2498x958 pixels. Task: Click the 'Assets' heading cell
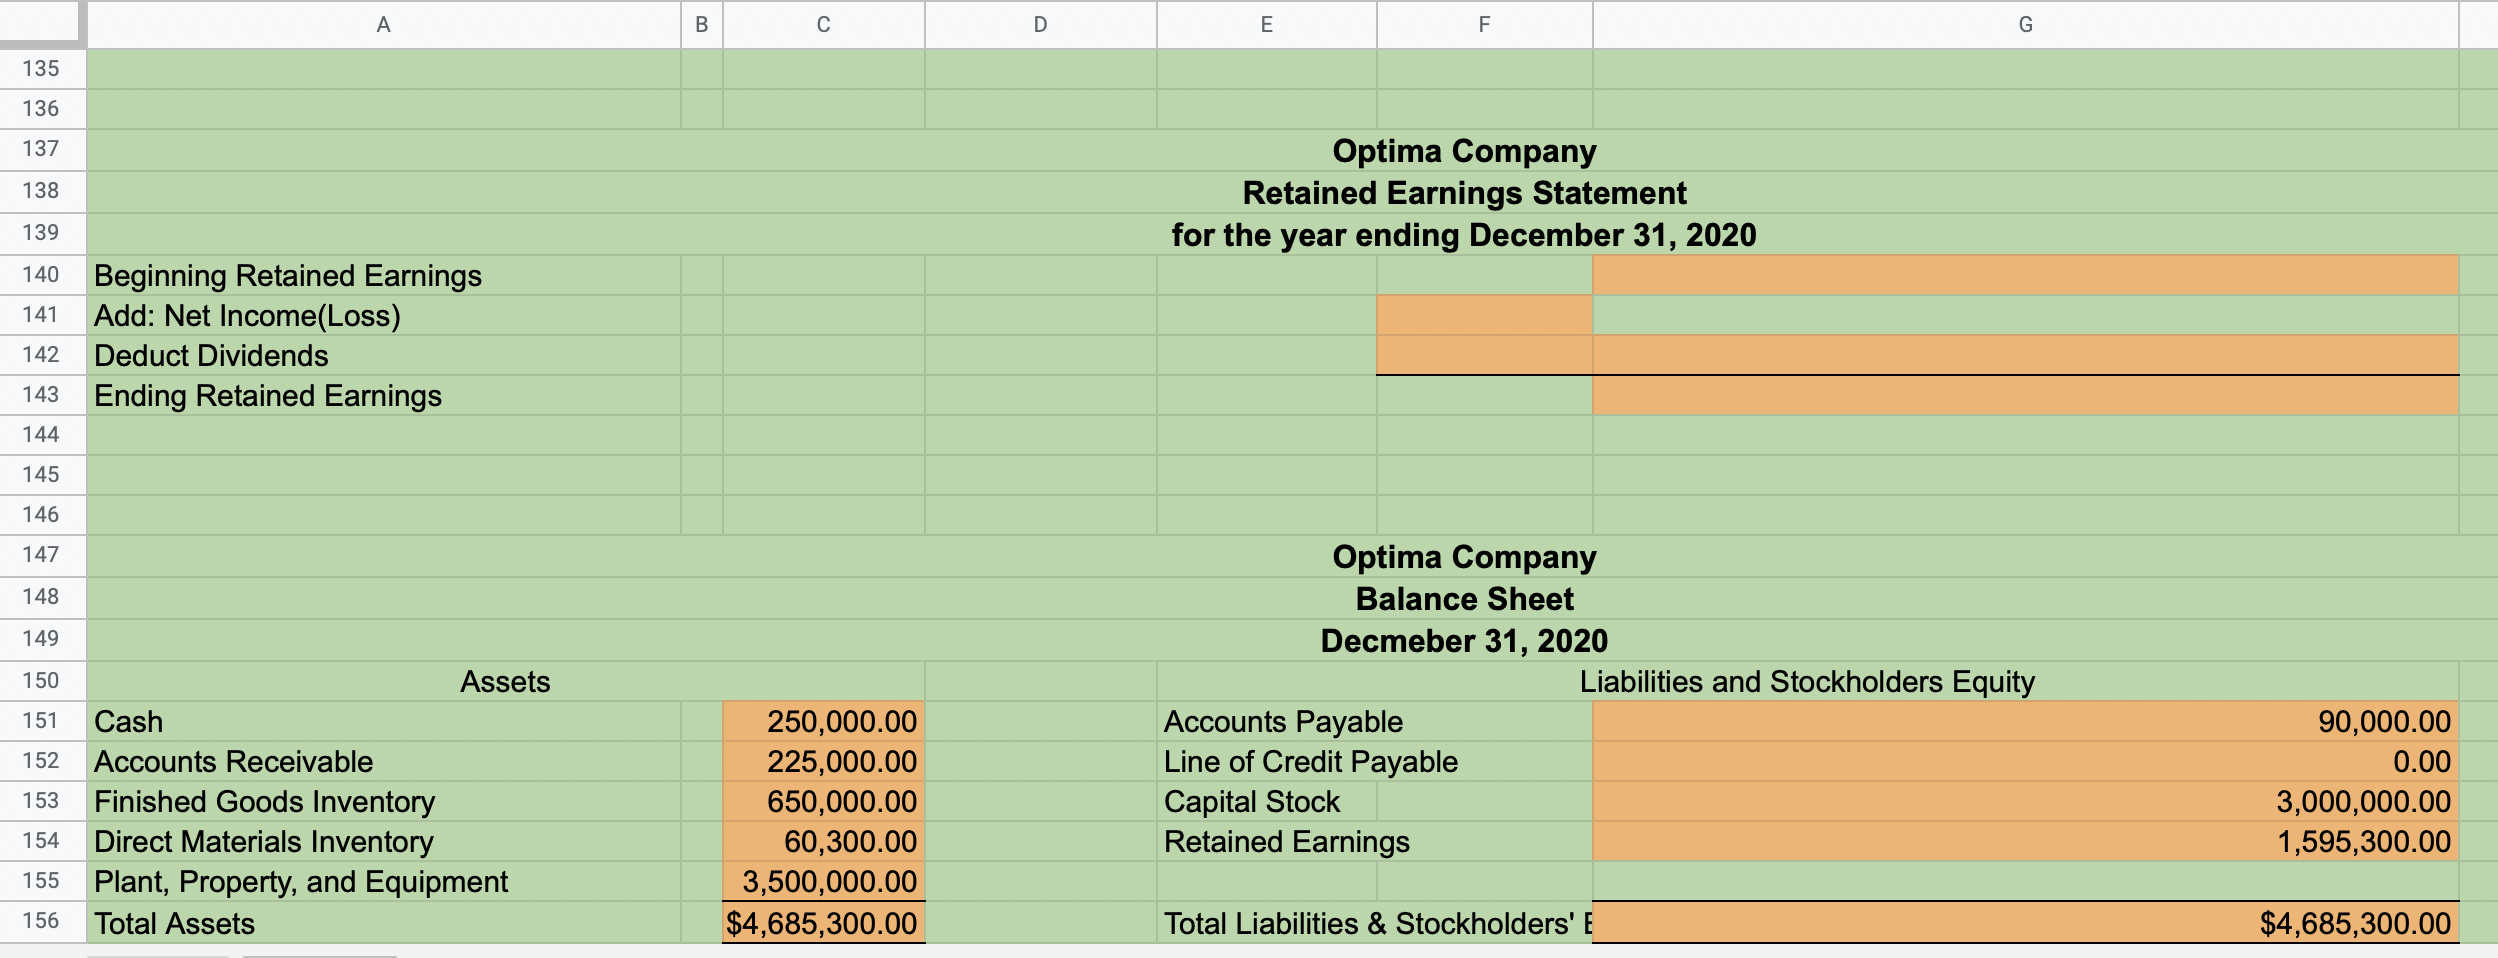tap(505, 681)
